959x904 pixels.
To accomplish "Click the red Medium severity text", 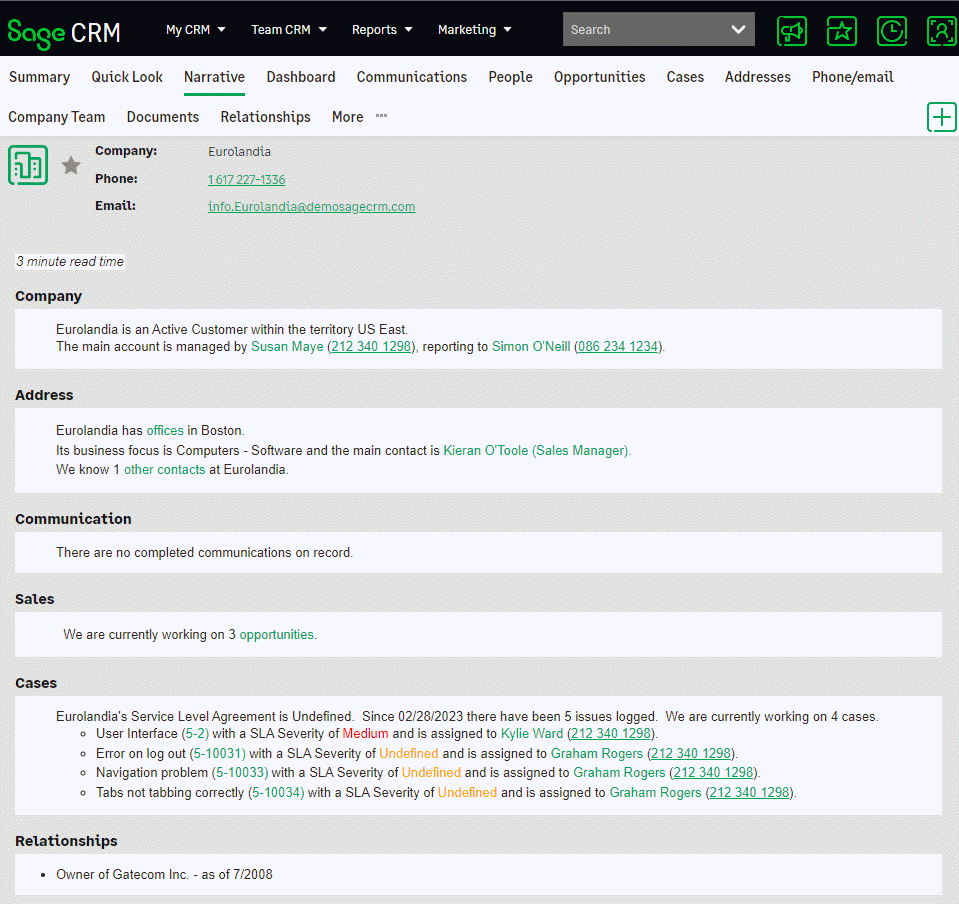I will coord(365,734).
